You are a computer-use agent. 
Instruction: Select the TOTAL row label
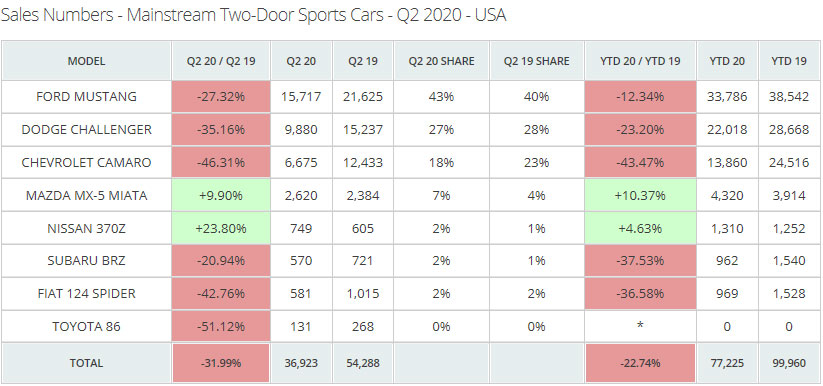pyautogui.click(x=86, y=363)
